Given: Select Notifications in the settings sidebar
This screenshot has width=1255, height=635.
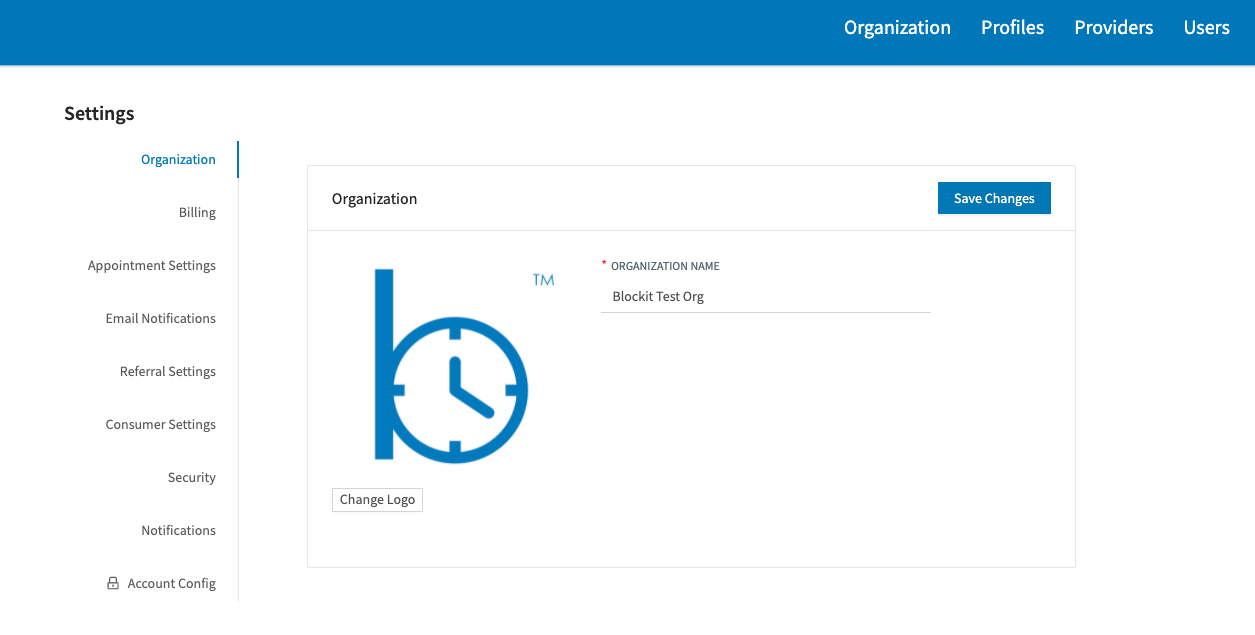Looking at the screenshot, I should click(178, 531).
